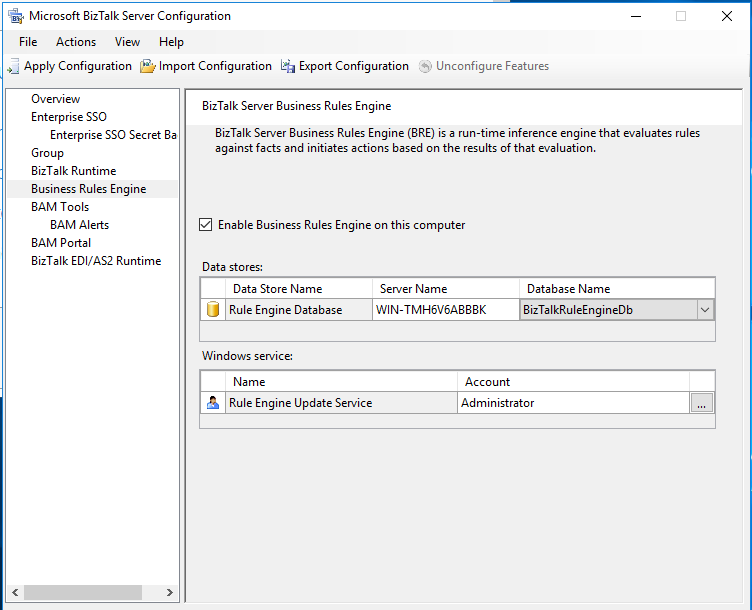Minimize the BizTalk Configuration window
This screenshot has width=752, height=610.
[636, 16]
